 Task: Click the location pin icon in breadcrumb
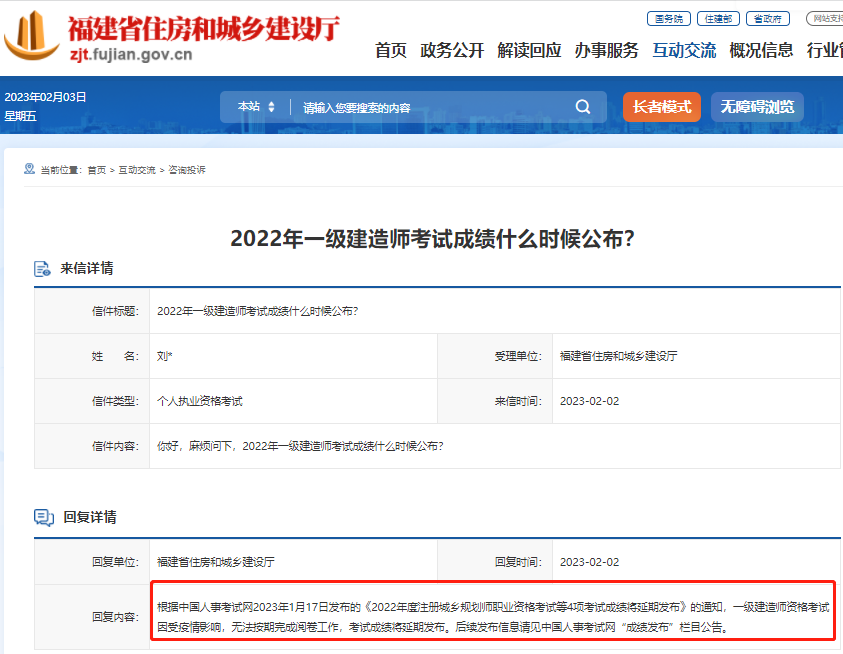pyautogui.click(x=29, y=169)
